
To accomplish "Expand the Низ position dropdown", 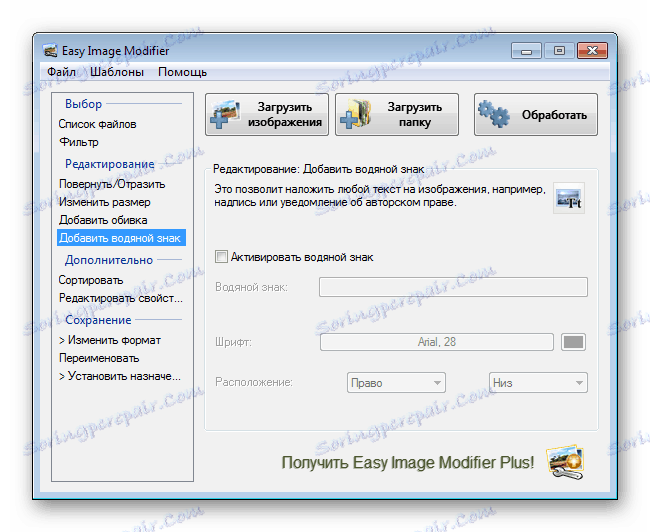I will pos(538,383).
